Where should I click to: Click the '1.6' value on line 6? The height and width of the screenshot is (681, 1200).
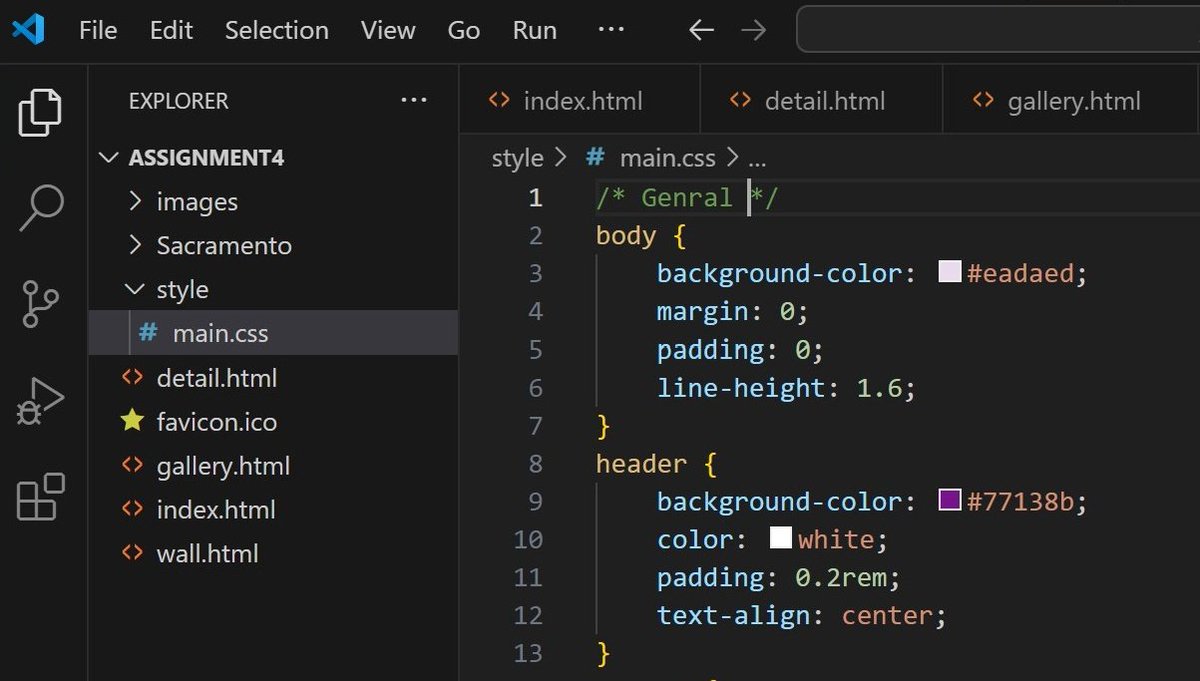[879, 388]
